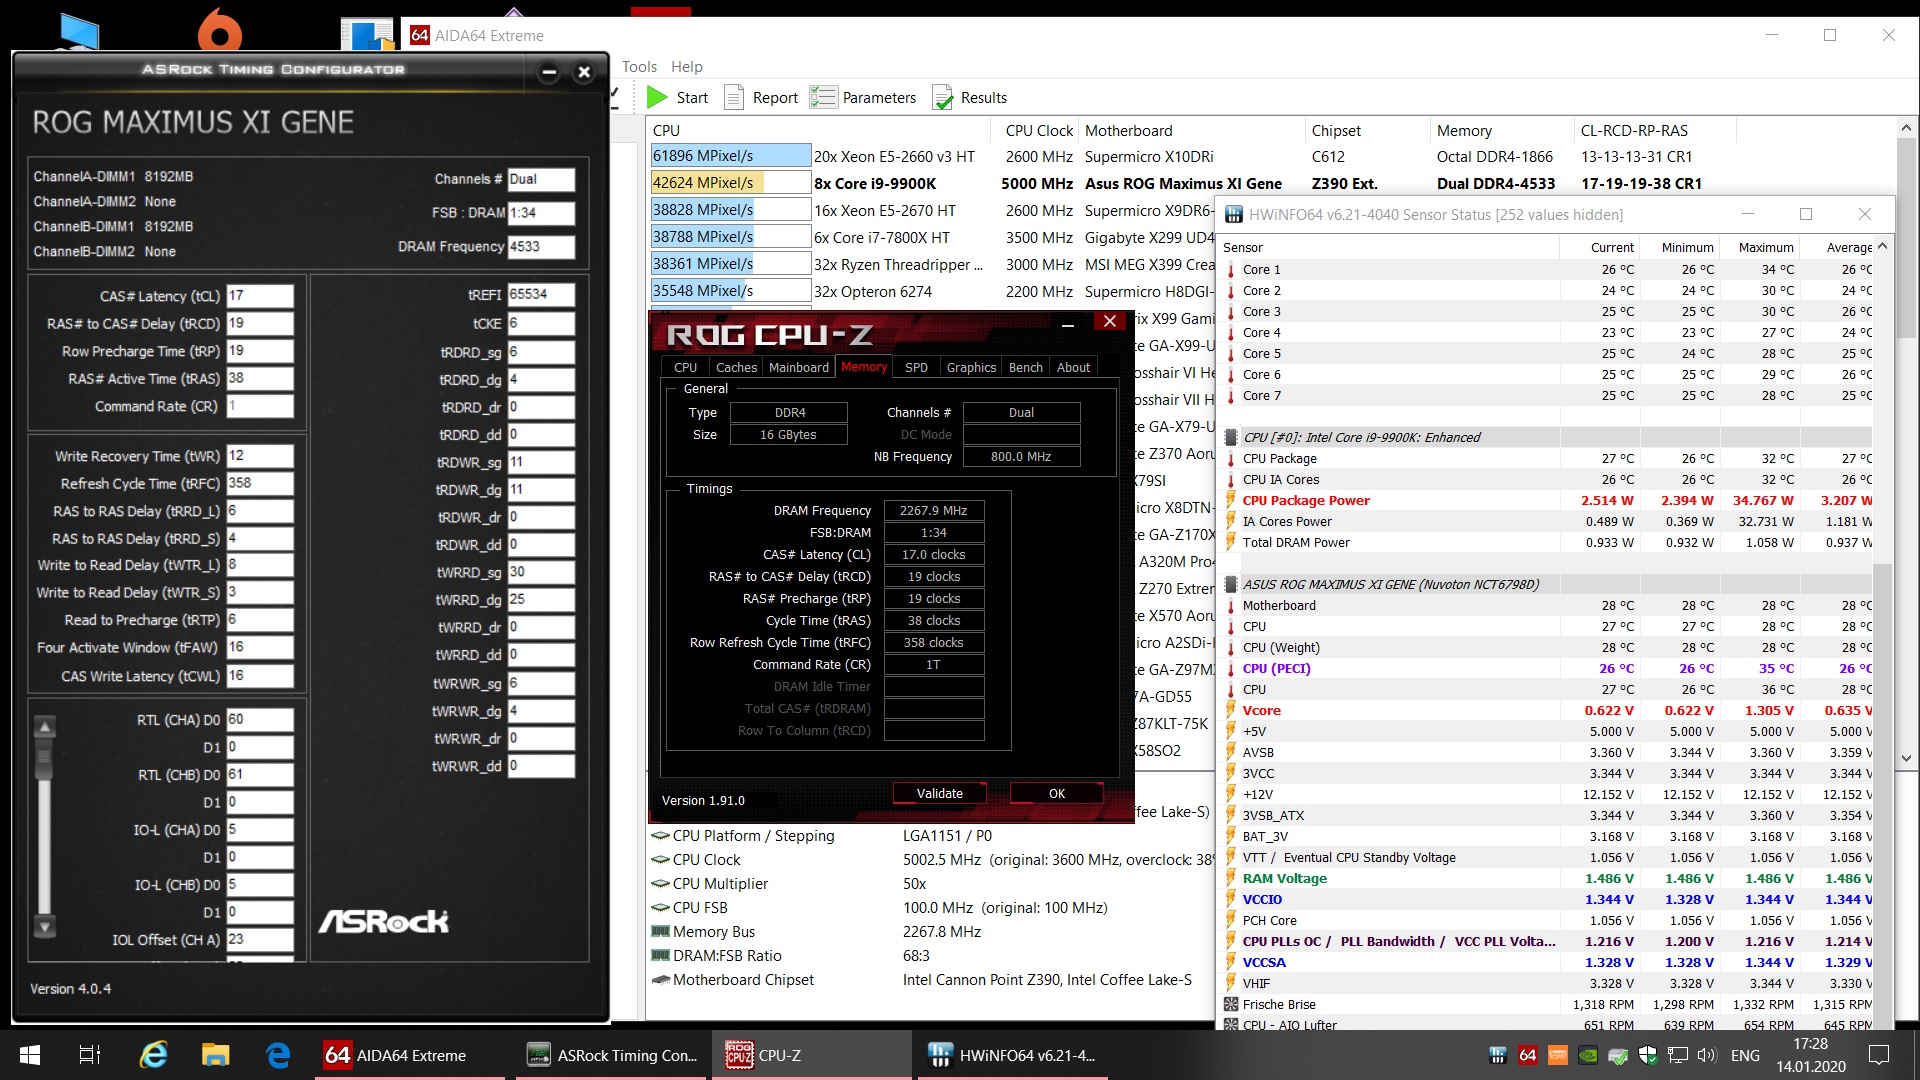This screenshot has width=1920, height=1080.
Task: Select the Mainboard tab in CPU-Z
Action: 798,367
